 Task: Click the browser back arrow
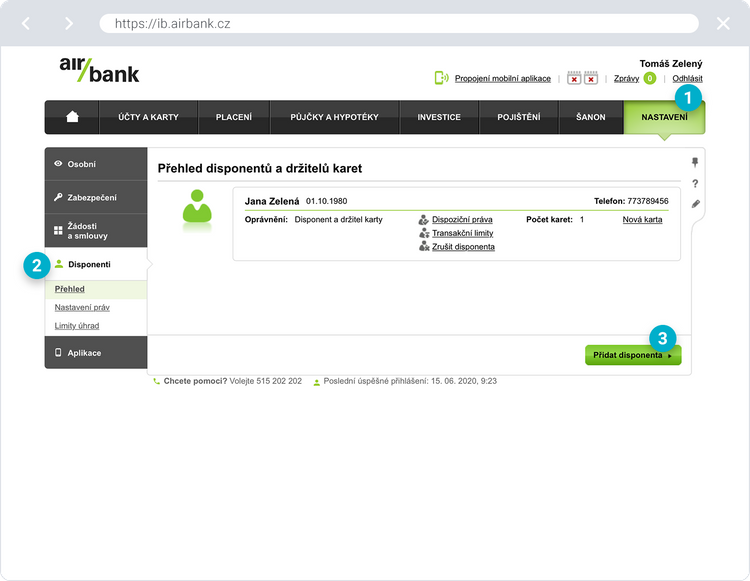pyautogui.click(x=26, y=23)
